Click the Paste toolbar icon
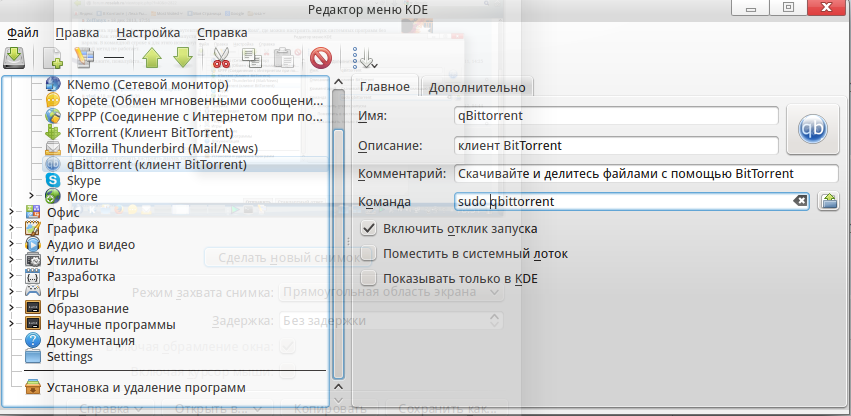The image size is (851, 416). [x=283, y=57]
